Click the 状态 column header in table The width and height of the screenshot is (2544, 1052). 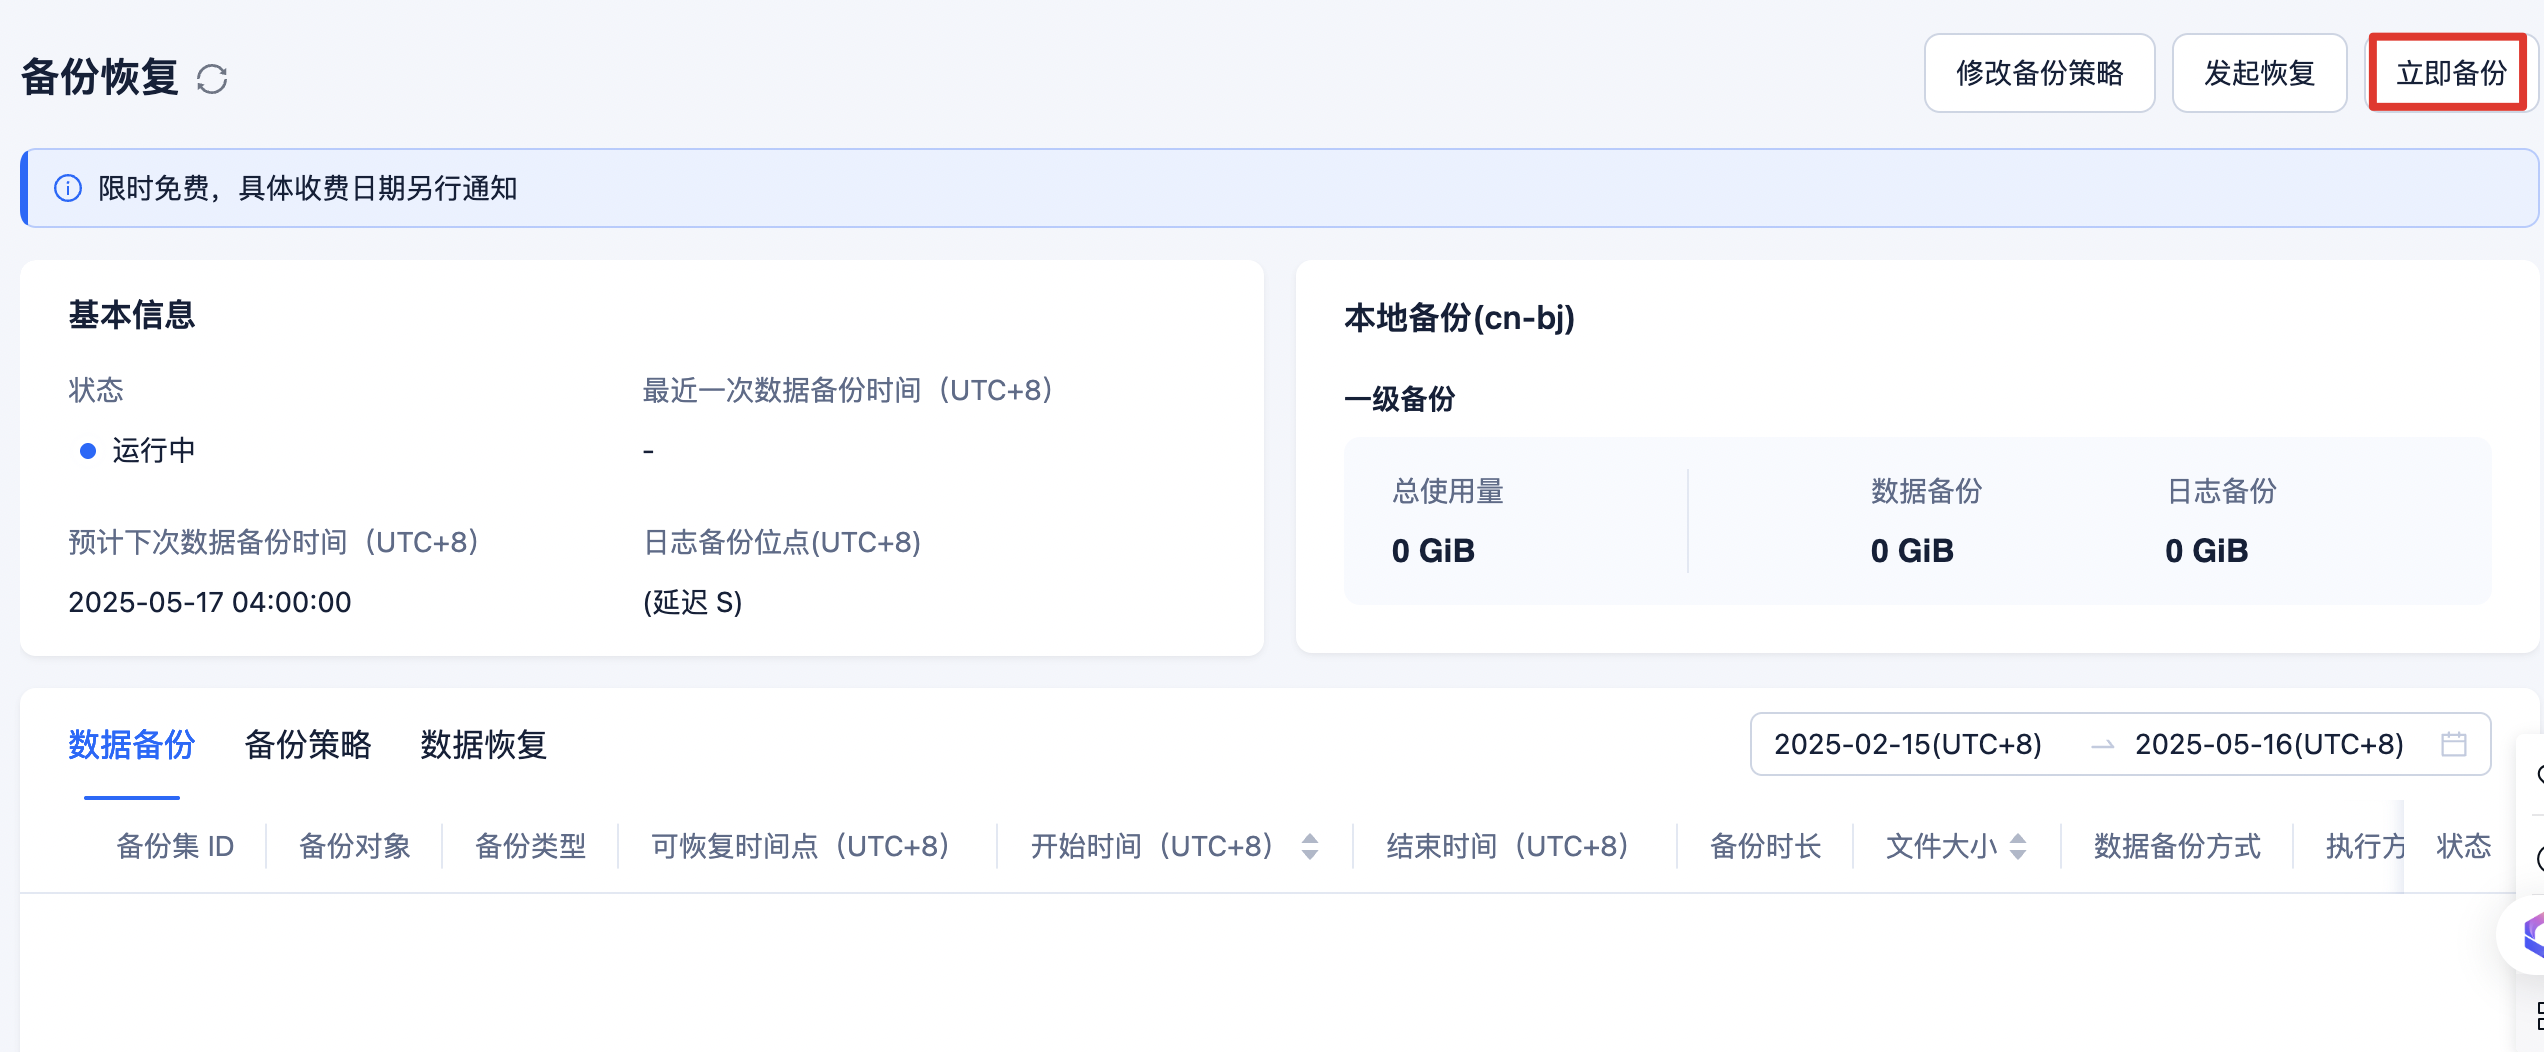[2463, 846]
